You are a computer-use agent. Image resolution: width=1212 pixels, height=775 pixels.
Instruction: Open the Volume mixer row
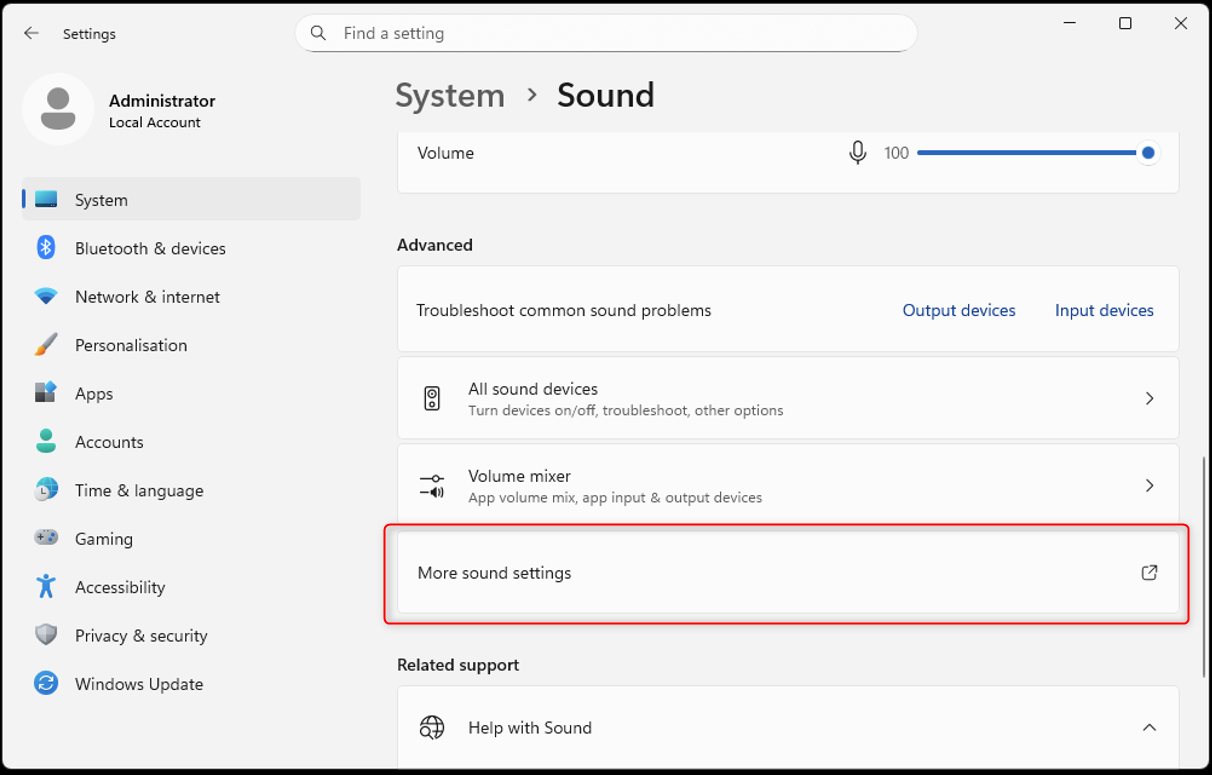point(788,486)
